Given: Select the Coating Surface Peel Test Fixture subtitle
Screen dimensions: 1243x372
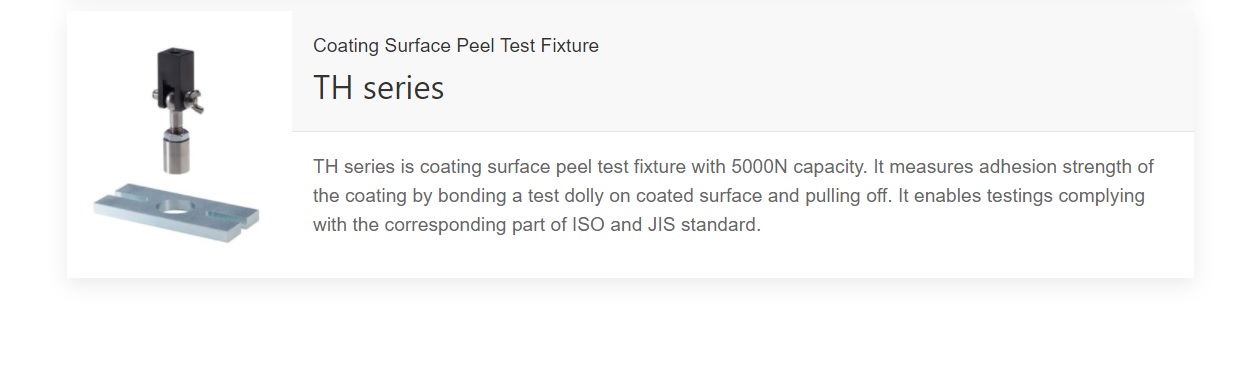Looking at the screenshot, I should [x=456, y=45].
